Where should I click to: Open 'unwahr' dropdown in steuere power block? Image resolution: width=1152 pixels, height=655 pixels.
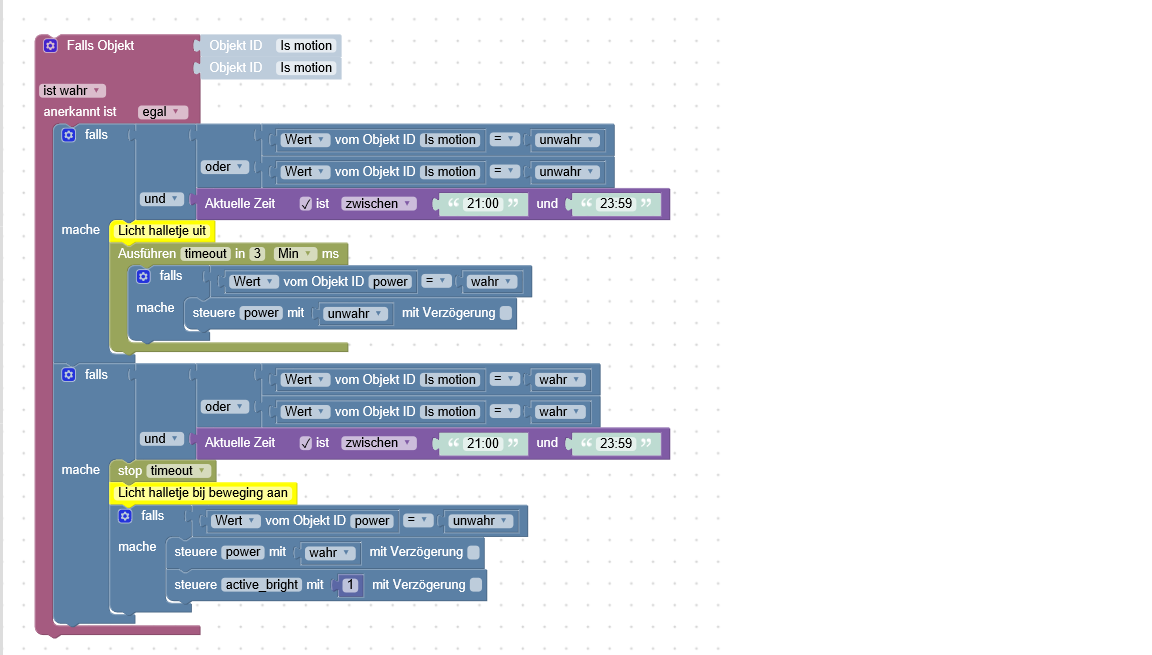click(x=356, y=314)
